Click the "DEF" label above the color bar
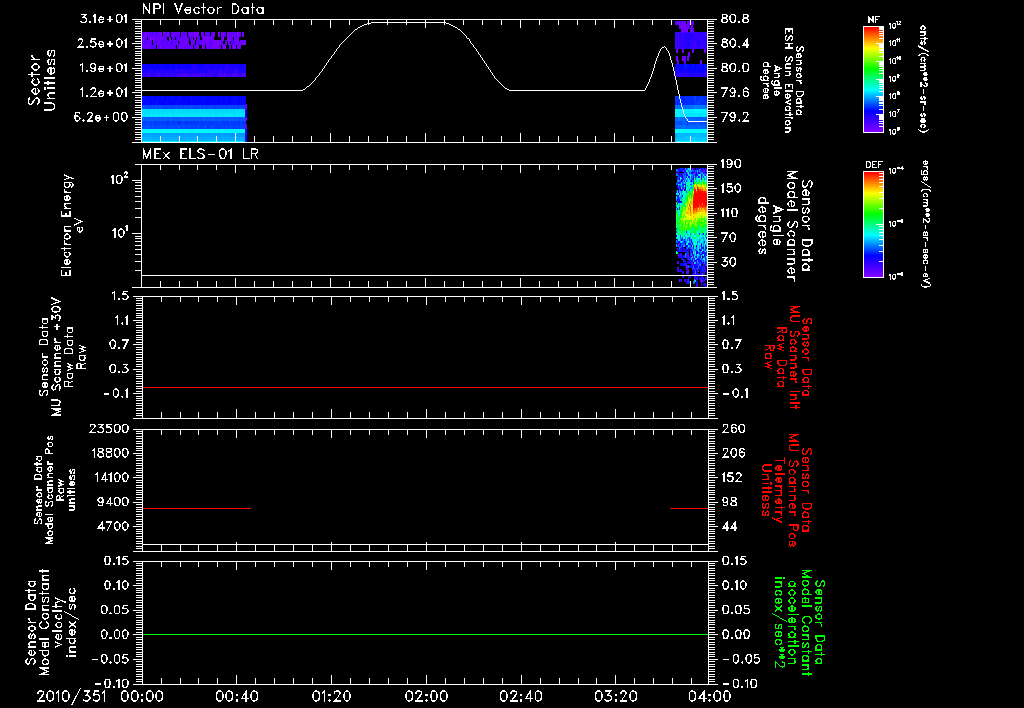 [873, 165]
